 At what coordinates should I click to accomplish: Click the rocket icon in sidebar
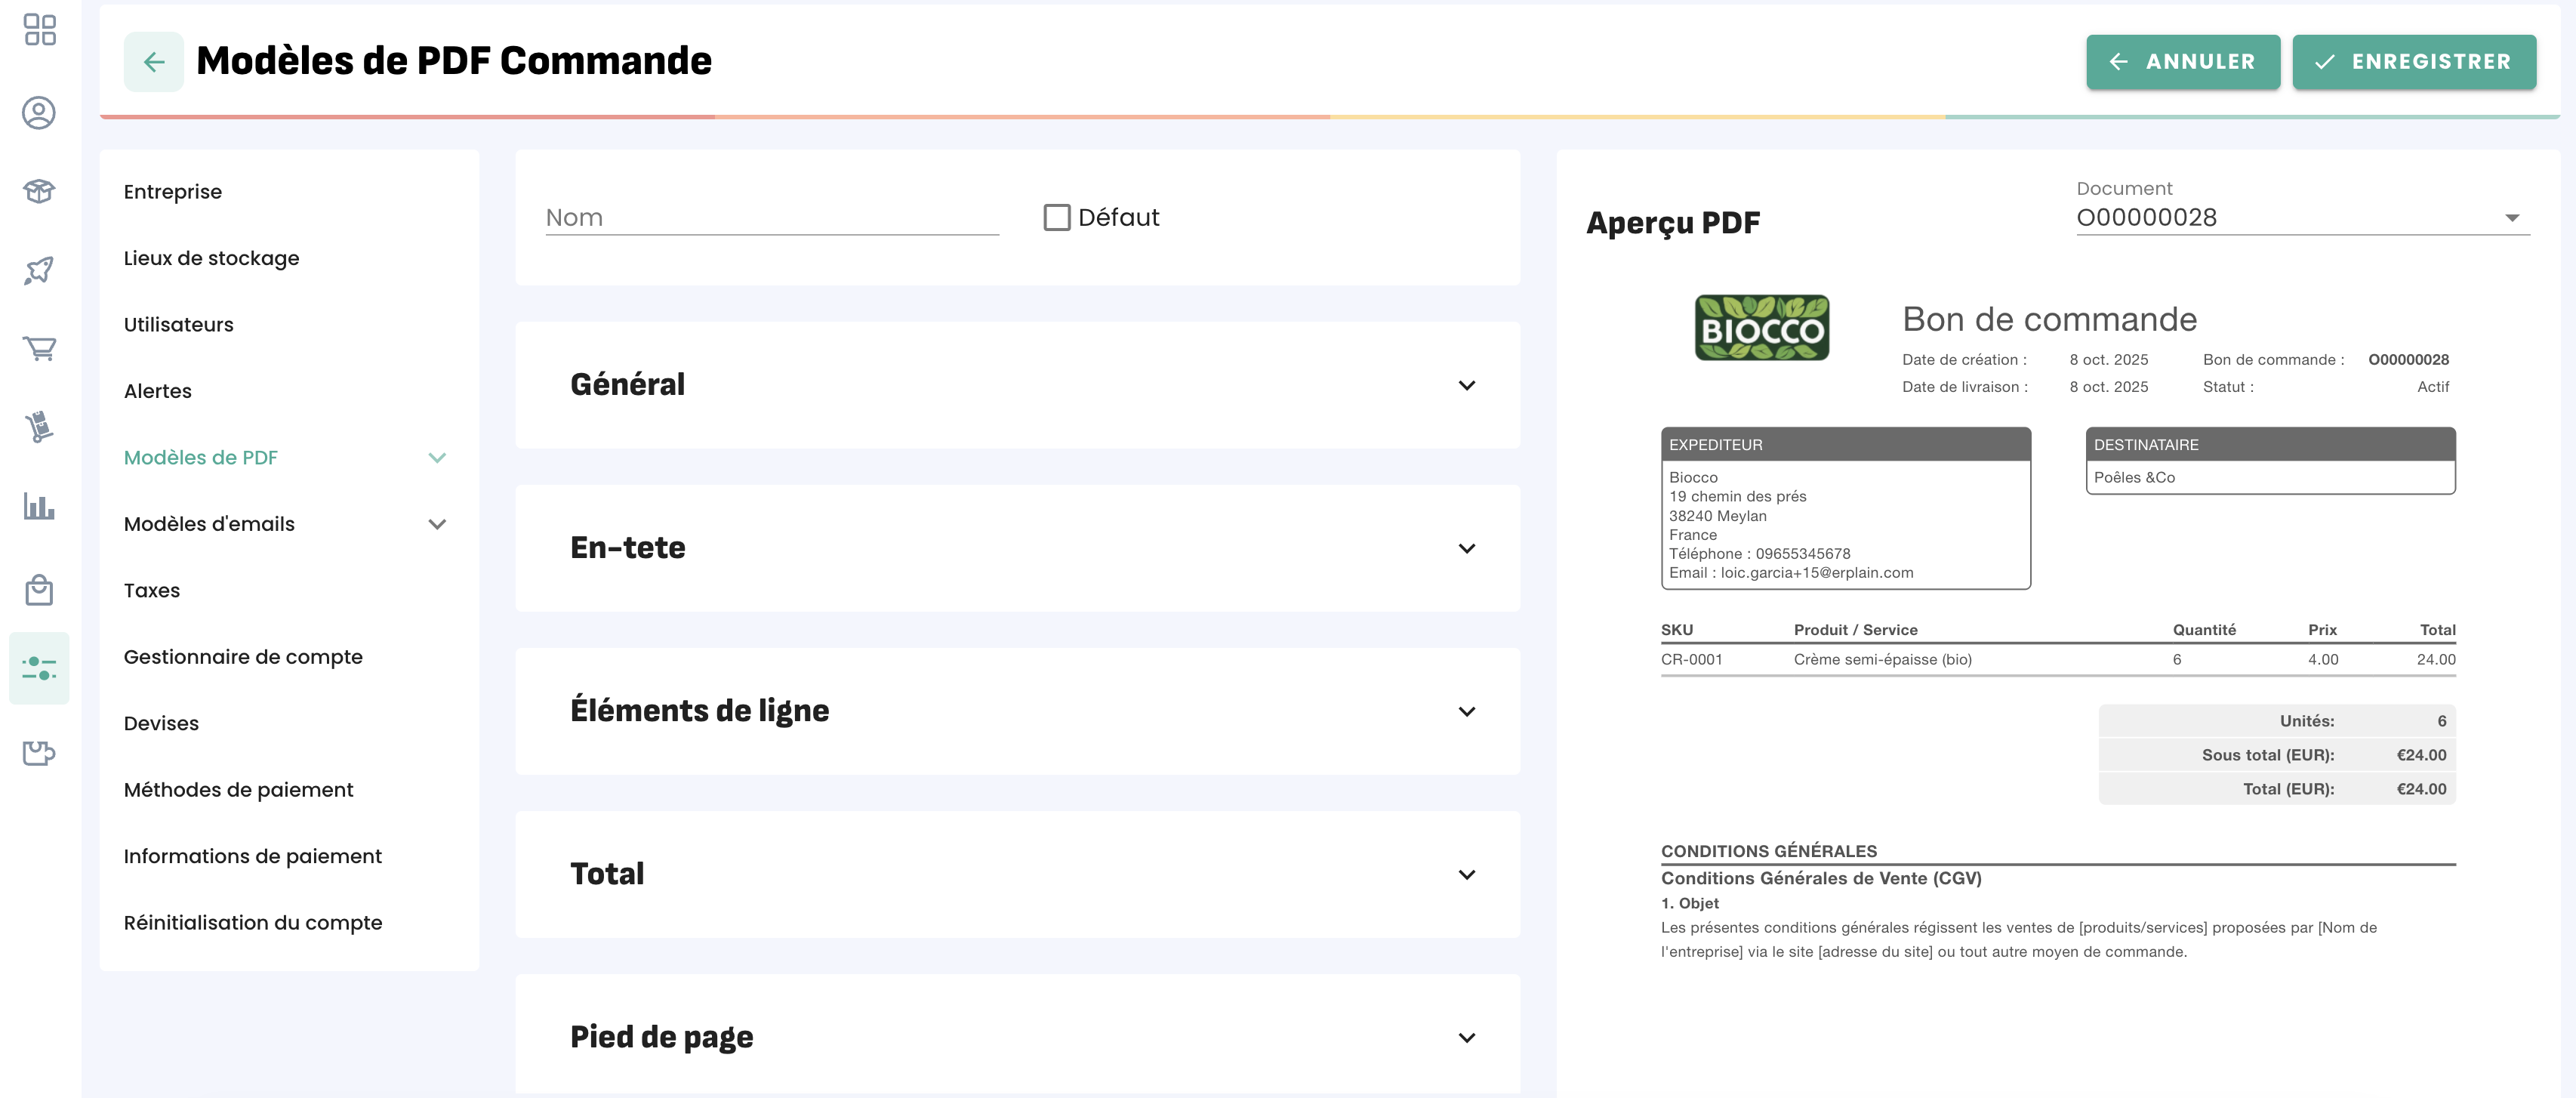39,270
